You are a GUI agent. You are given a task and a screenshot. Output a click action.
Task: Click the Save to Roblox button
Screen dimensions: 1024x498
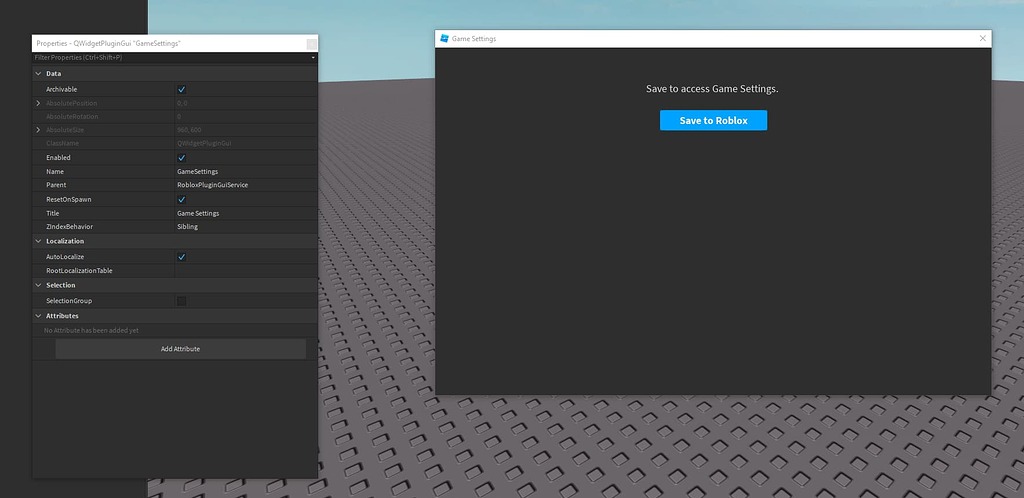713,120
